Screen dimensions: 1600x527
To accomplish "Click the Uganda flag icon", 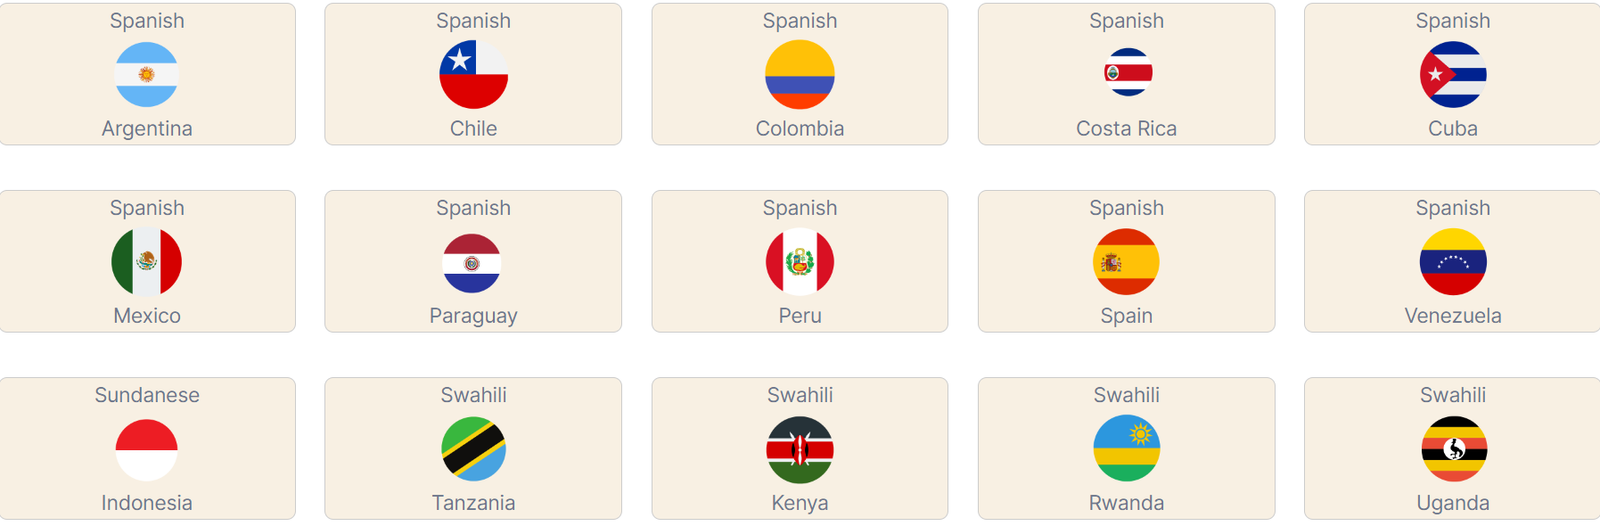I will (x=1453, y=449).
